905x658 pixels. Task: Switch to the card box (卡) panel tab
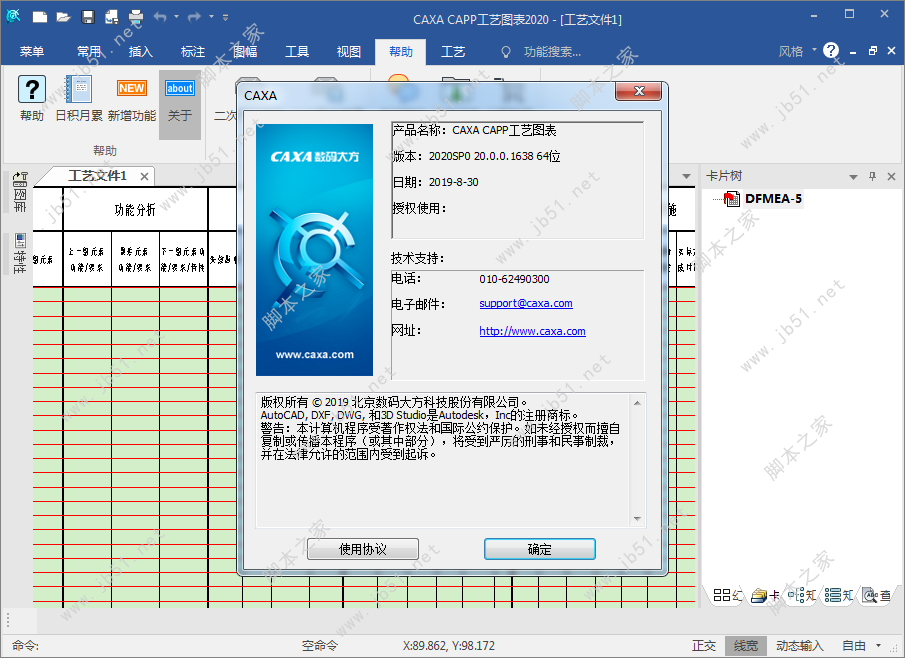(x=765, y=595)
